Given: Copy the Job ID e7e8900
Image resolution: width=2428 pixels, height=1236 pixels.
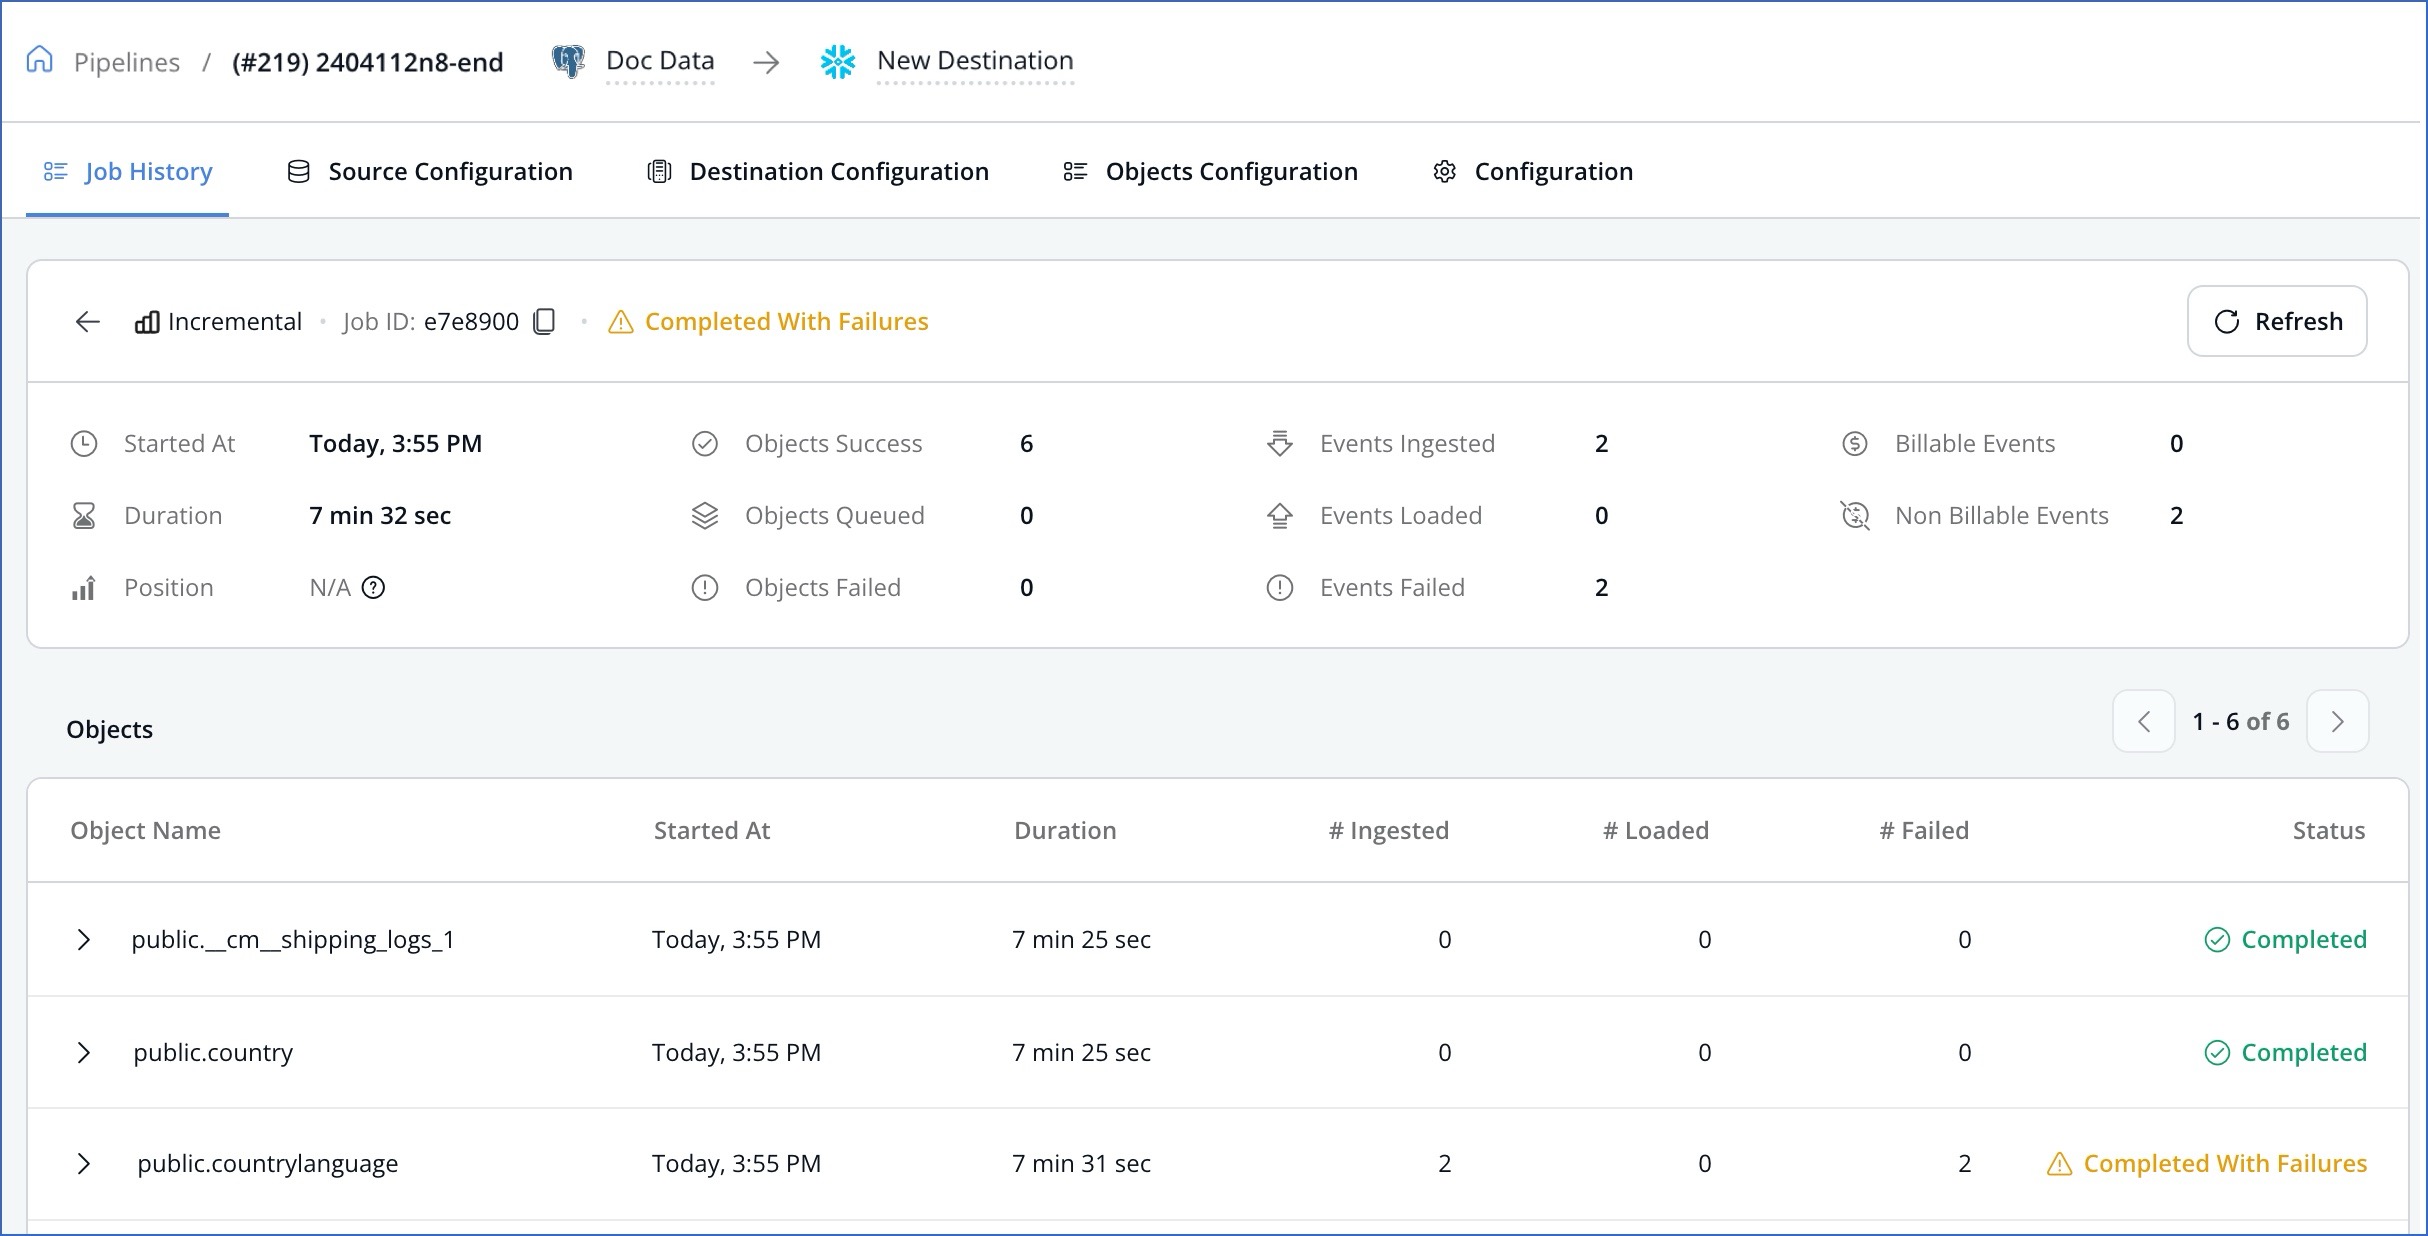Looking at the screenshot, I should 545,321.
